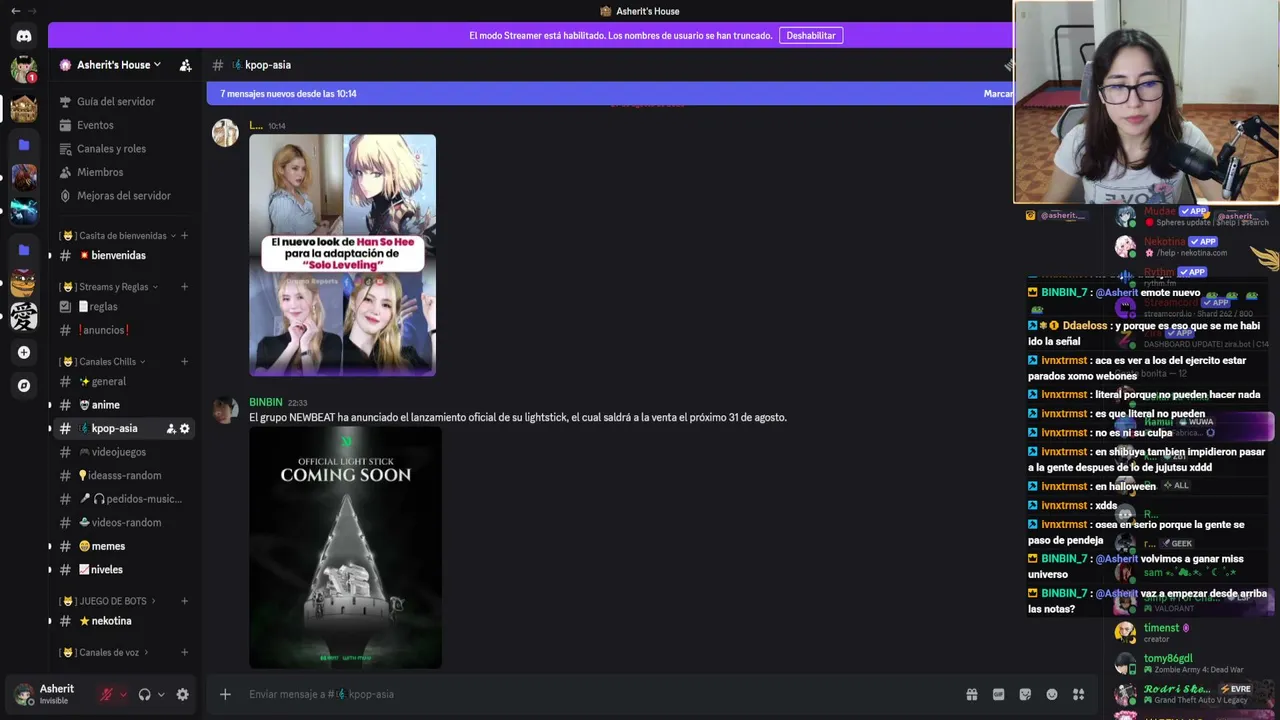Collapse Canales Chills category
The width and height of the screenshot is (1280, 720).
tap(103, 362)
